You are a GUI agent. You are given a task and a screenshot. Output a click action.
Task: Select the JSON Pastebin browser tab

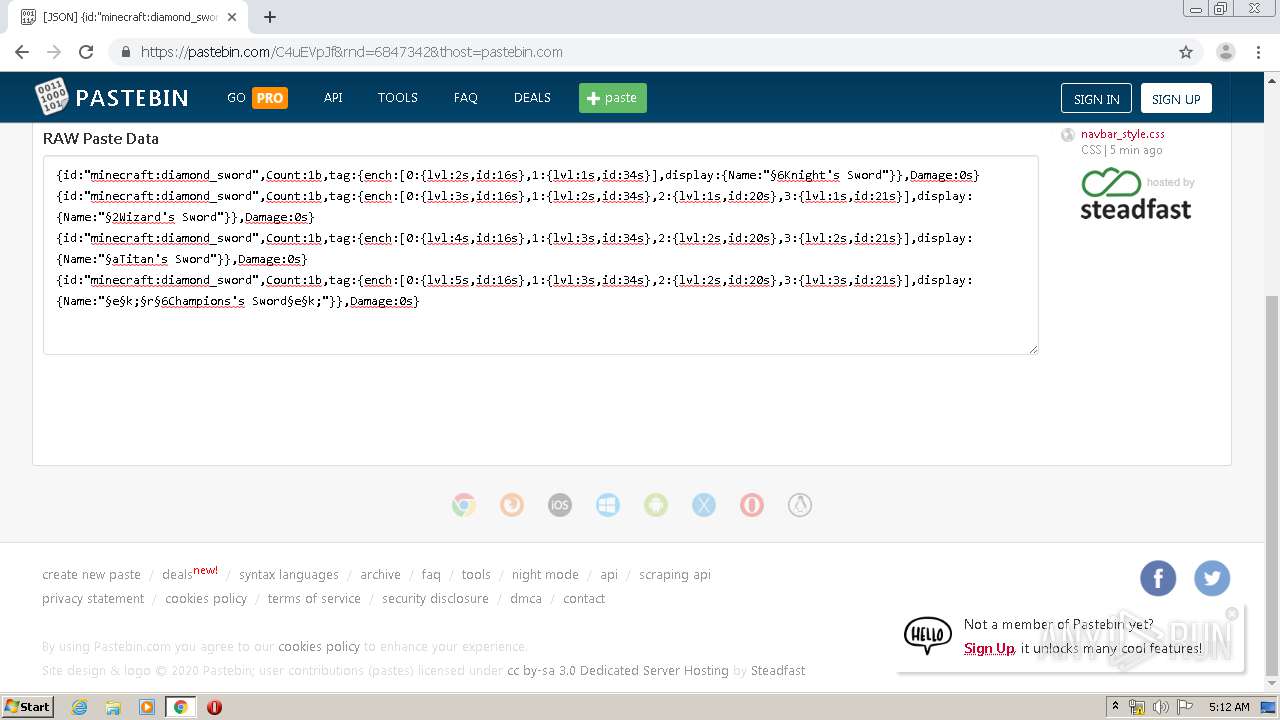point(130,17)
